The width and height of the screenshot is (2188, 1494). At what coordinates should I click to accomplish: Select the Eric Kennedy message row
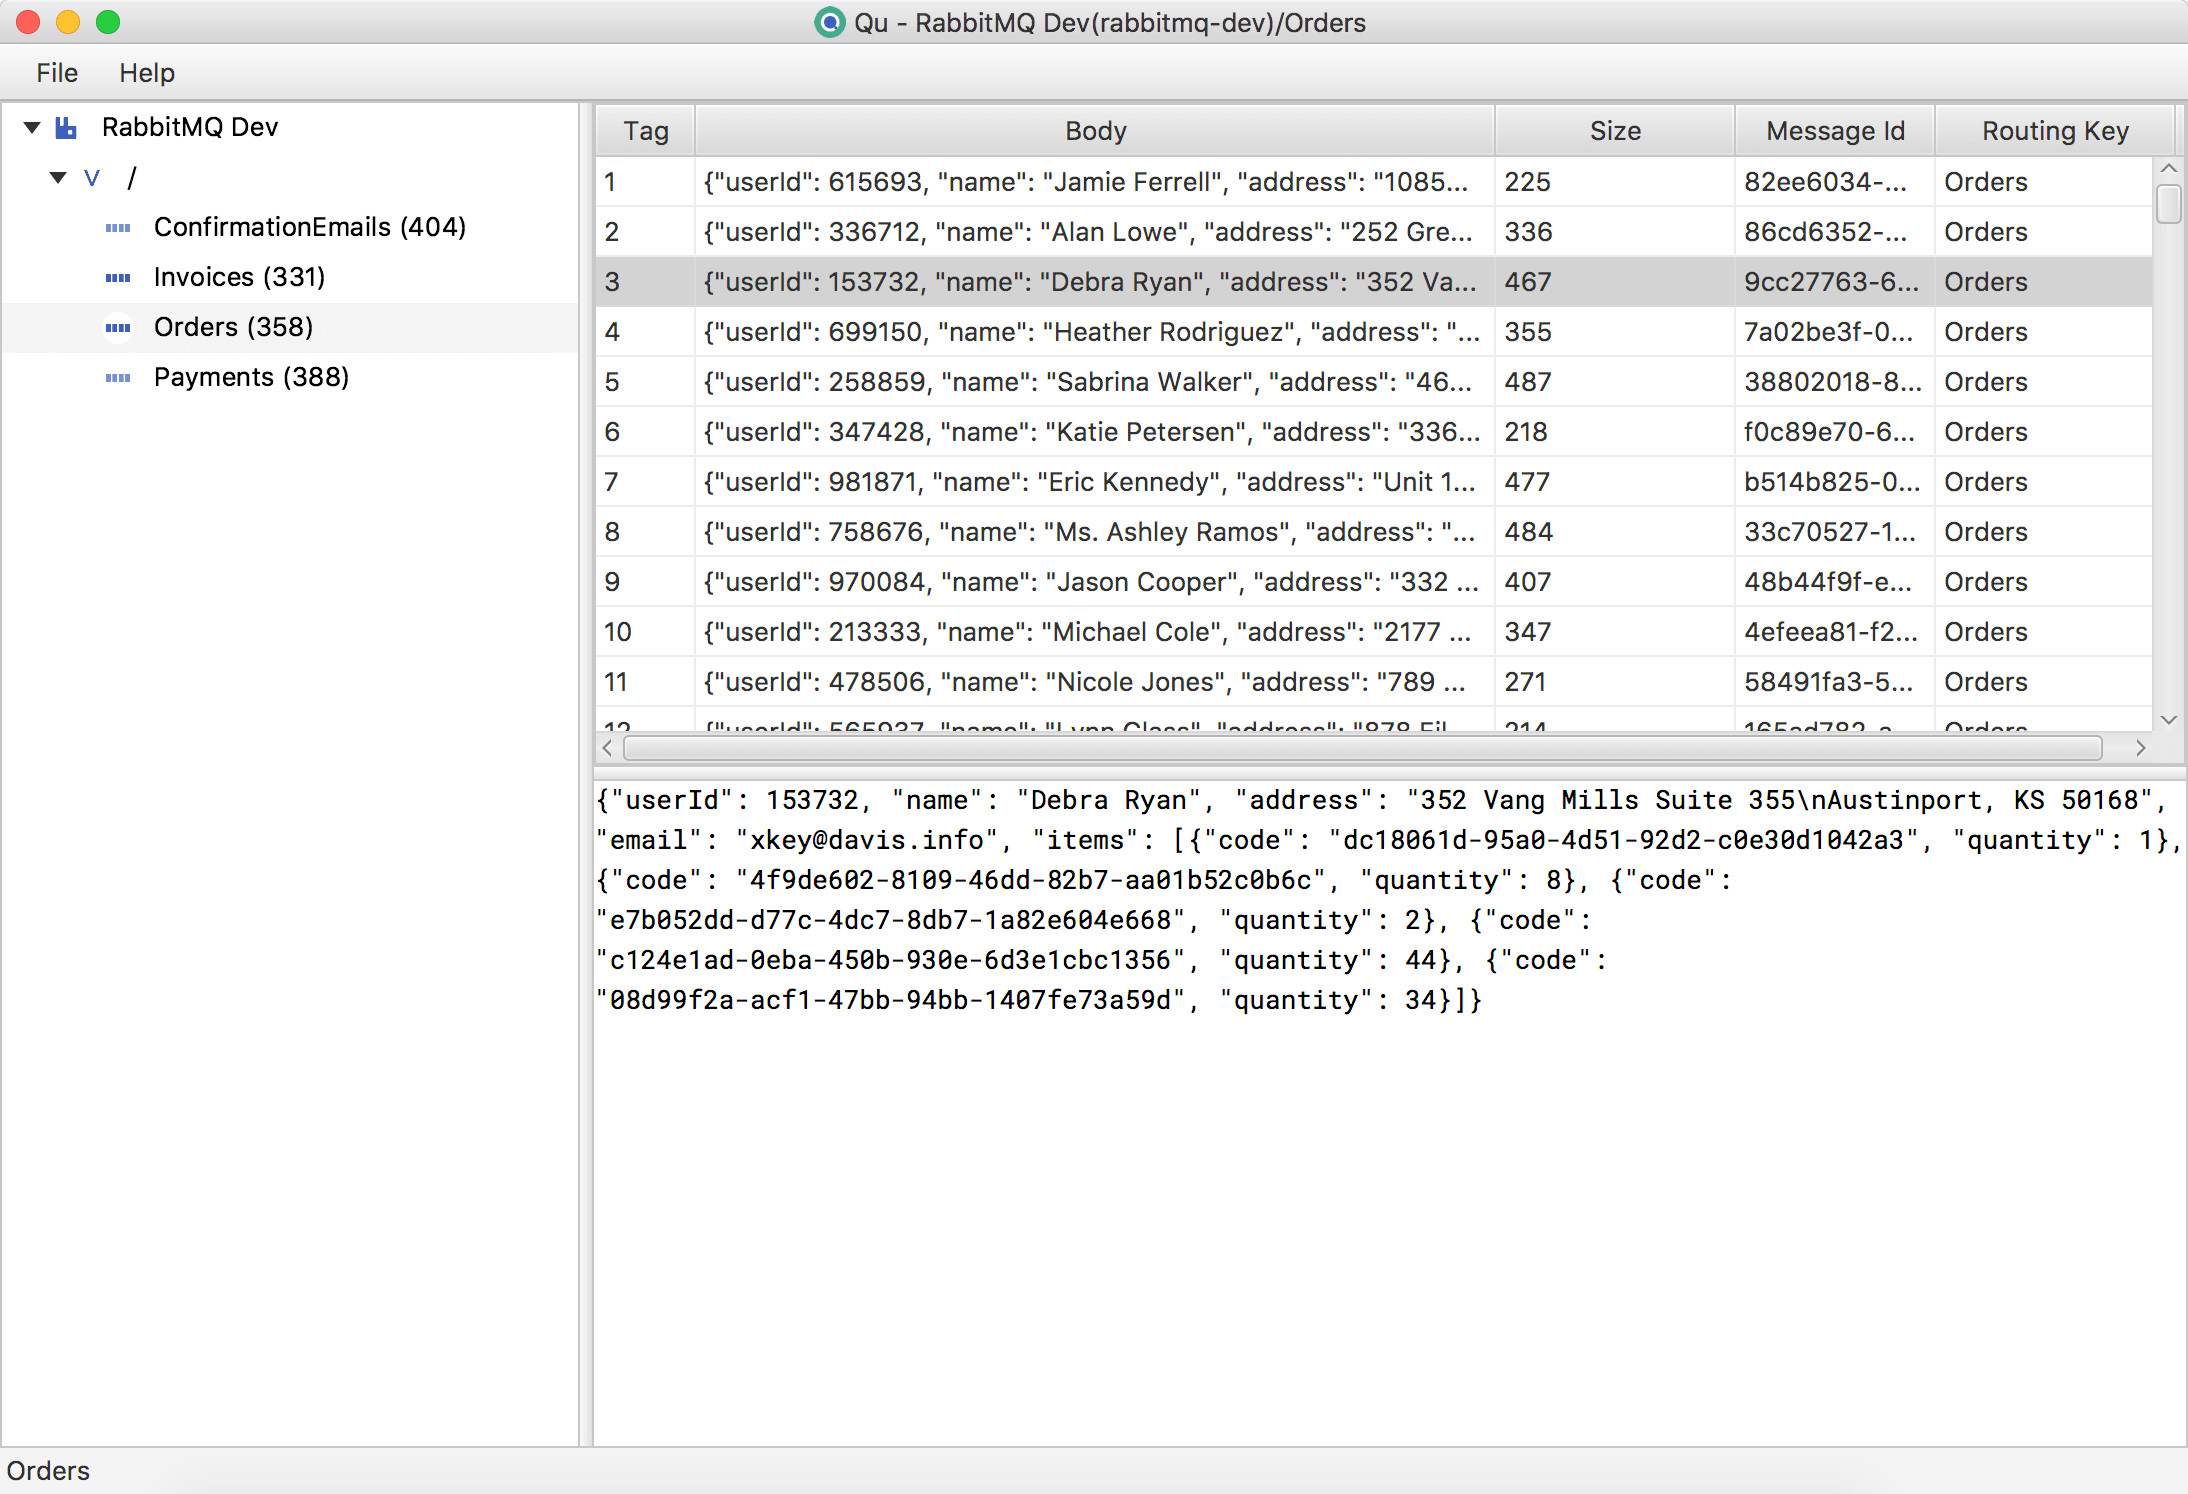(1374, 482)
